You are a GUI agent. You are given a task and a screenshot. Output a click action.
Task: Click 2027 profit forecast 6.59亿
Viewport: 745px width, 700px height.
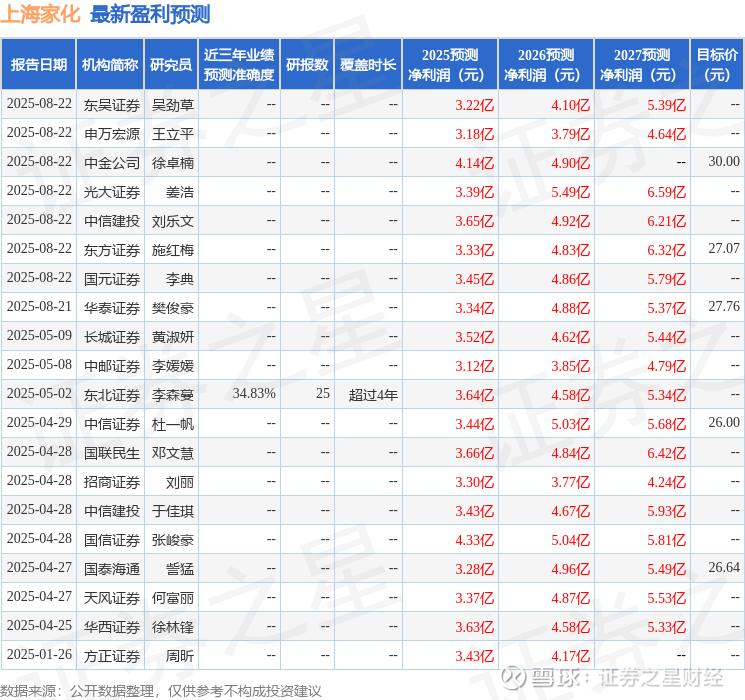(667, 192)
